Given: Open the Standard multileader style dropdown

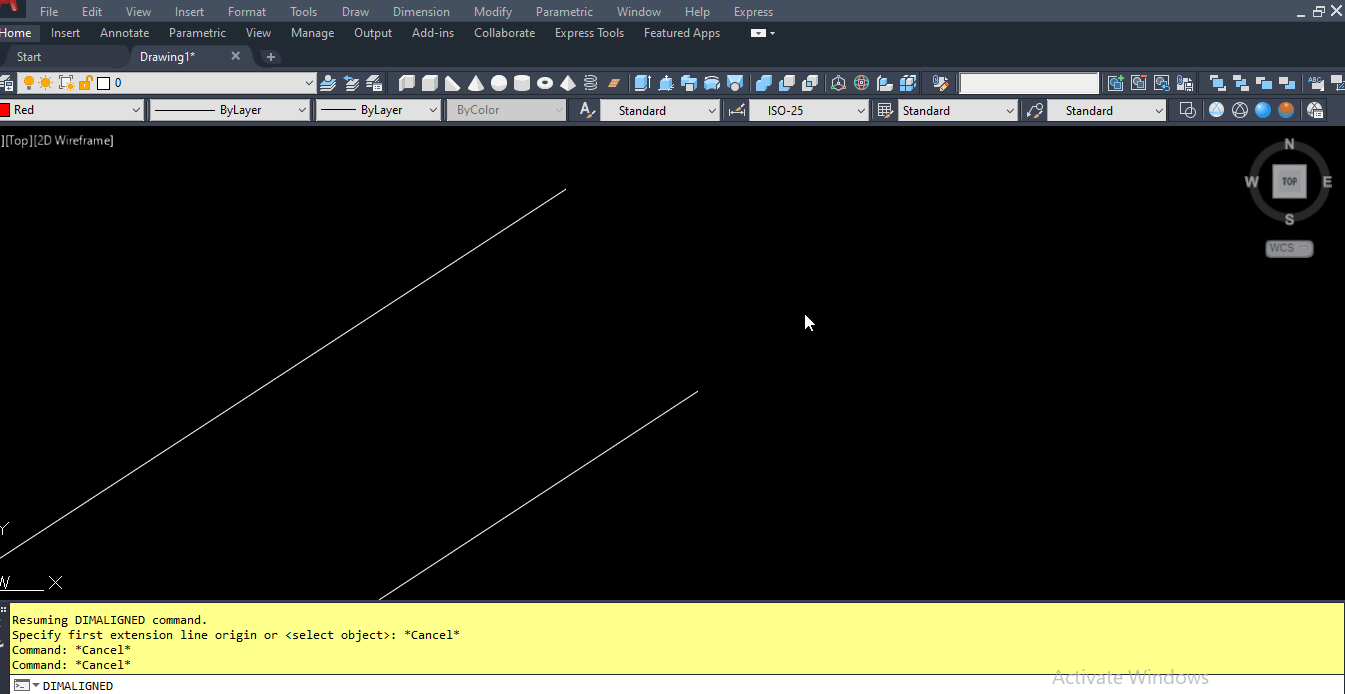Looking at the screenshot, I should [x=1107, y=110].
